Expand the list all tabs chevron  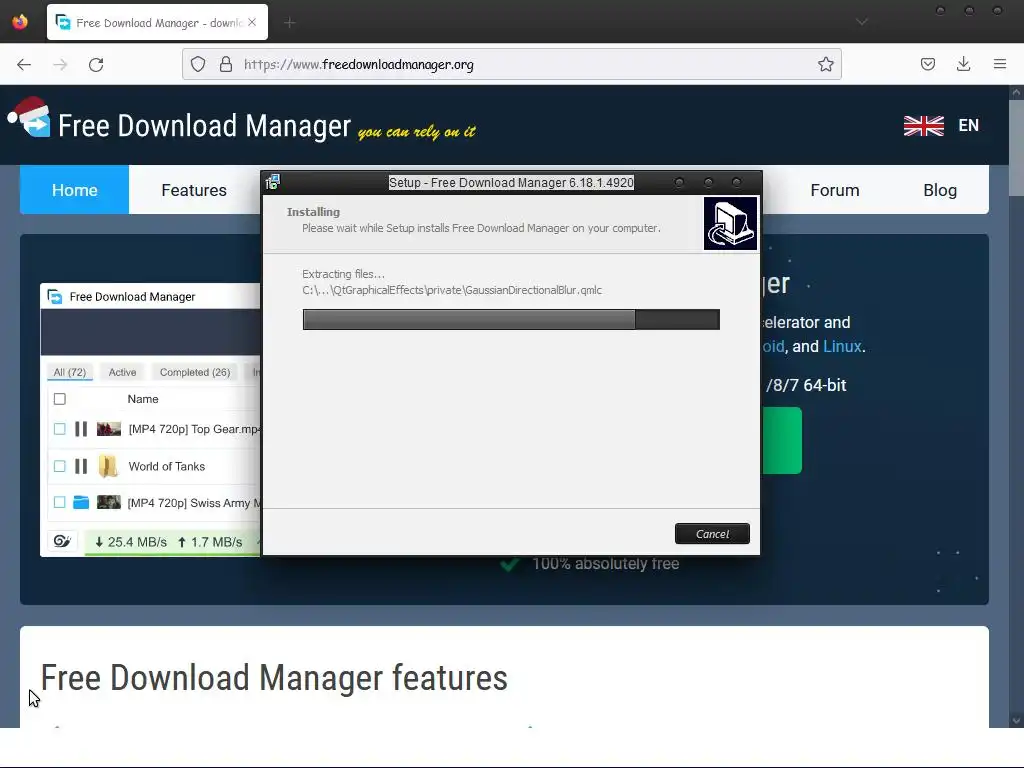coord(862,22)
